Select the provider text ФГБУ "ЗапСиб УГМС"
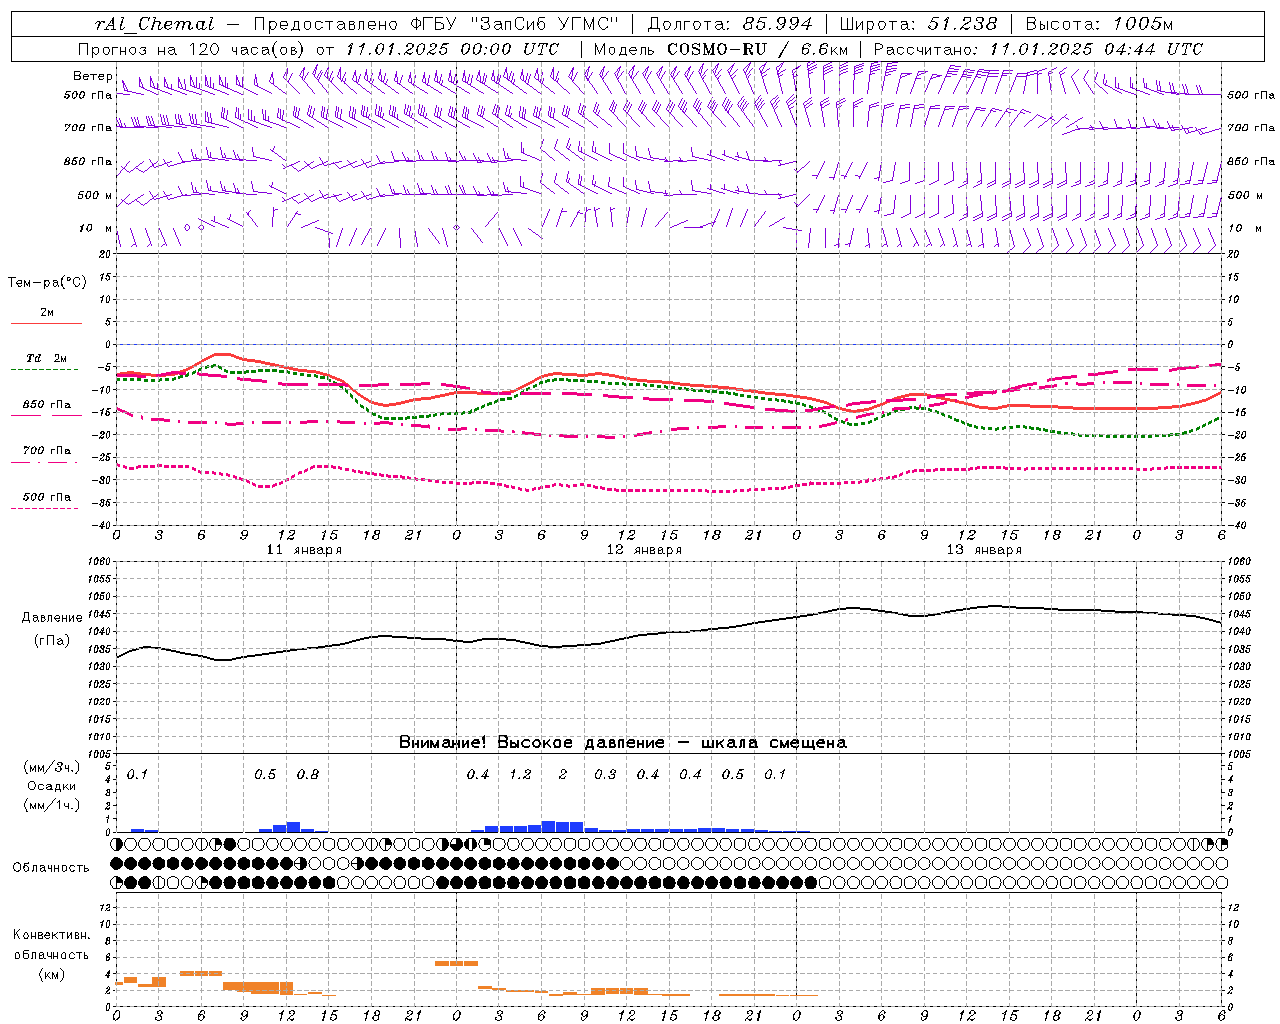This screenshot has width=1280, height=1024. pyautogui.click(x=515, y=25)
